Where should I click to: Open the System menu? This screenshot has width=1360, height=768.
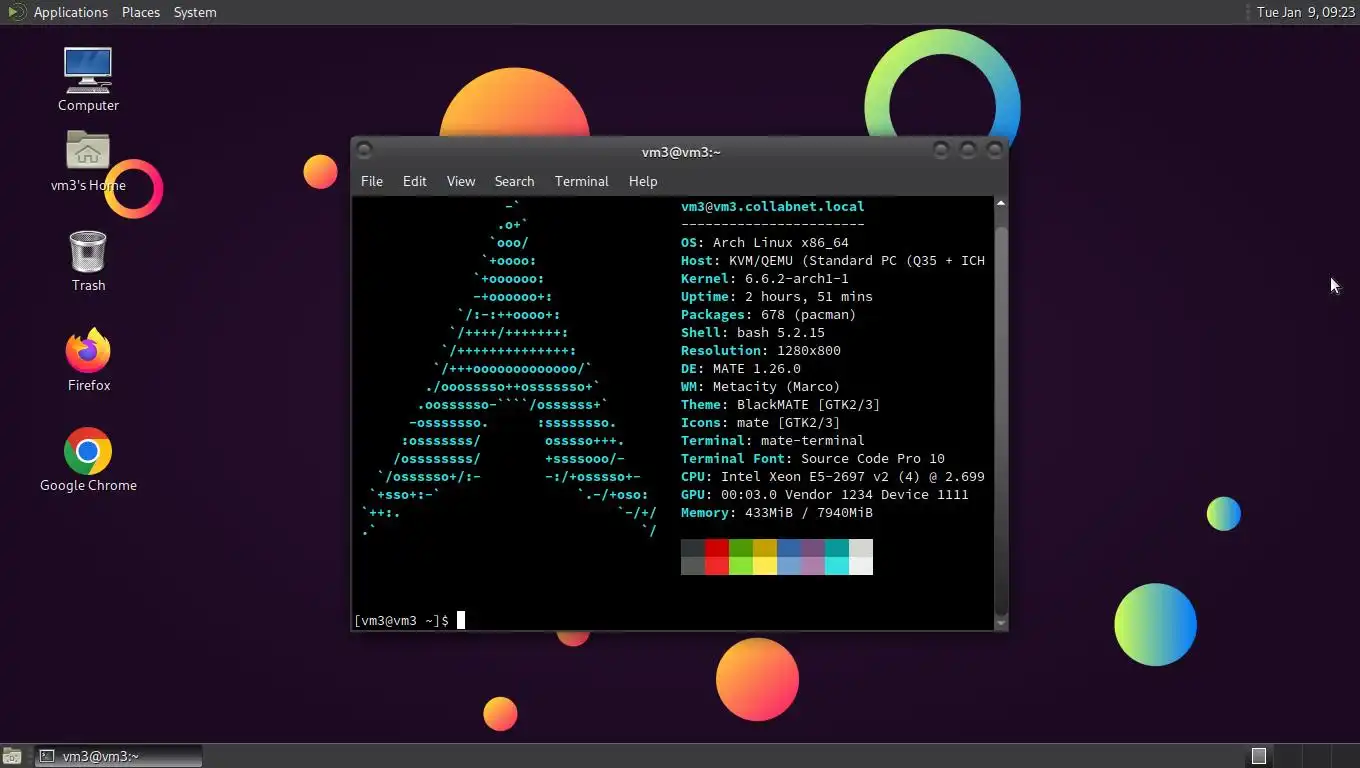[x=195, y=12]
